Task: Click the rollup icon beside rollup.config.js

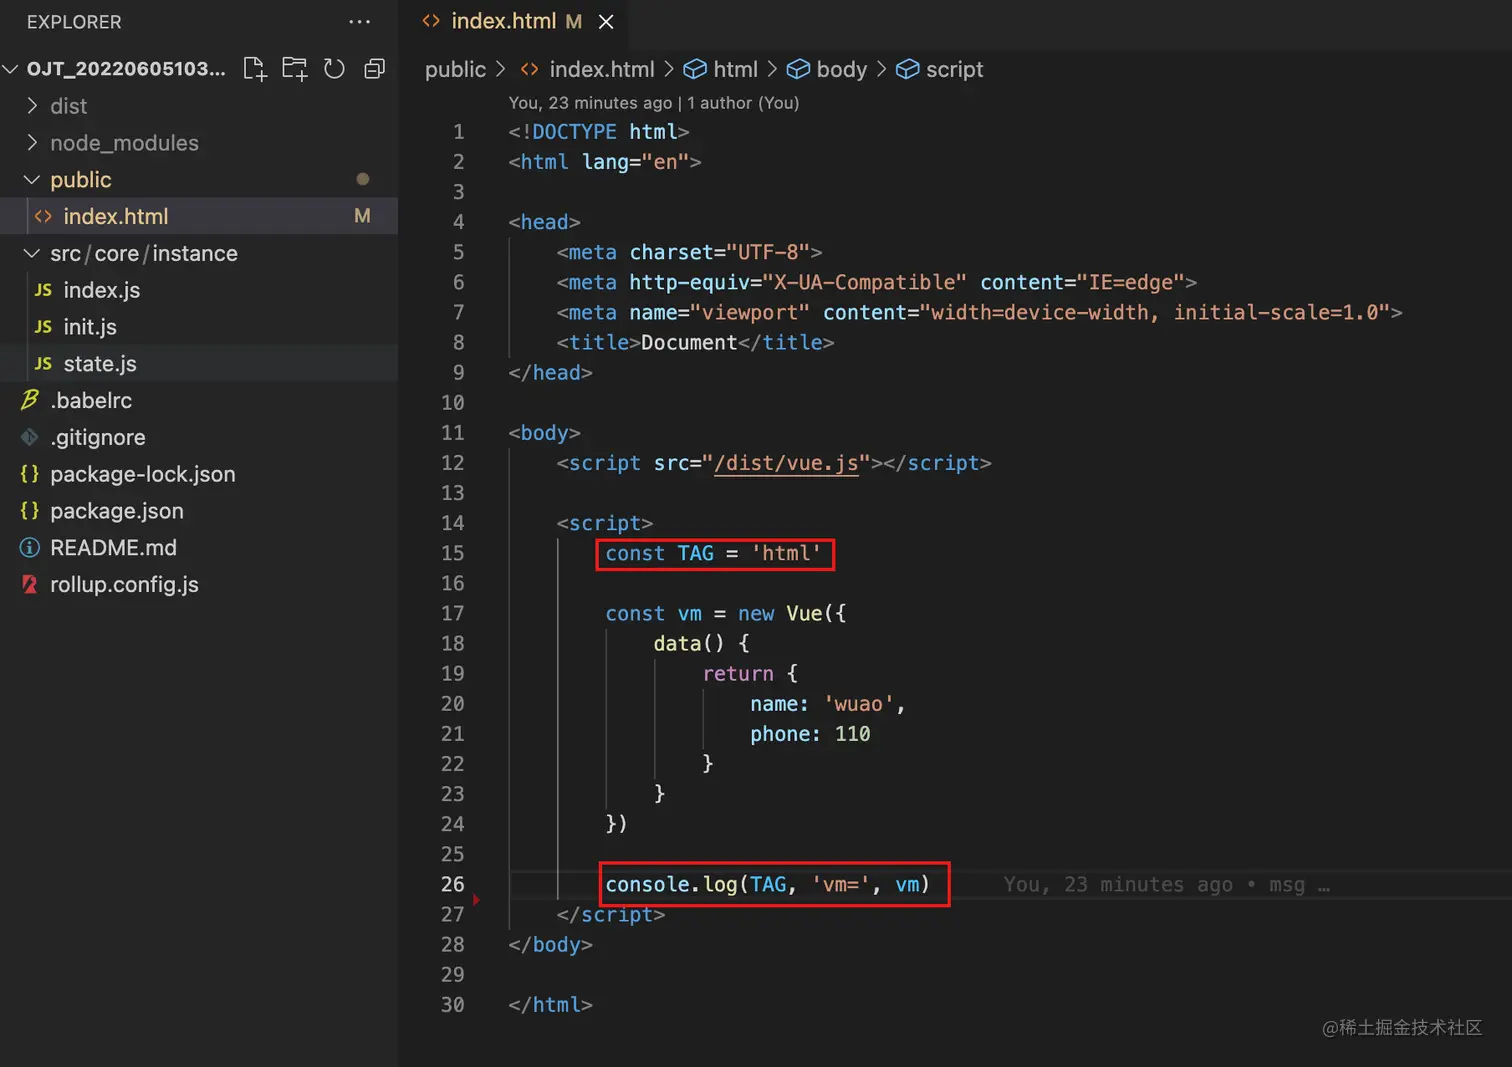Action: (30, 585)
